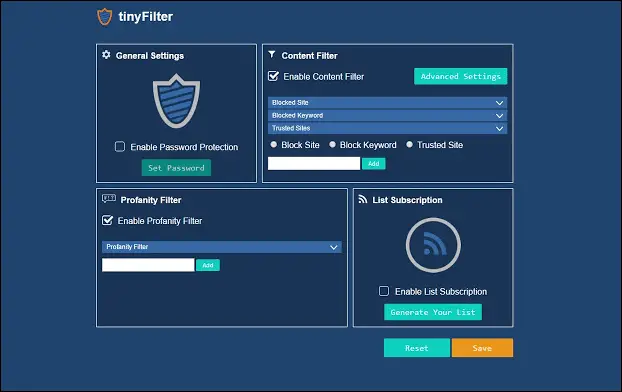Image resolution: width=622 pixels, height=392 pixels.
Task: Click the General Settings heading
Action: click(x=150, y=56)
